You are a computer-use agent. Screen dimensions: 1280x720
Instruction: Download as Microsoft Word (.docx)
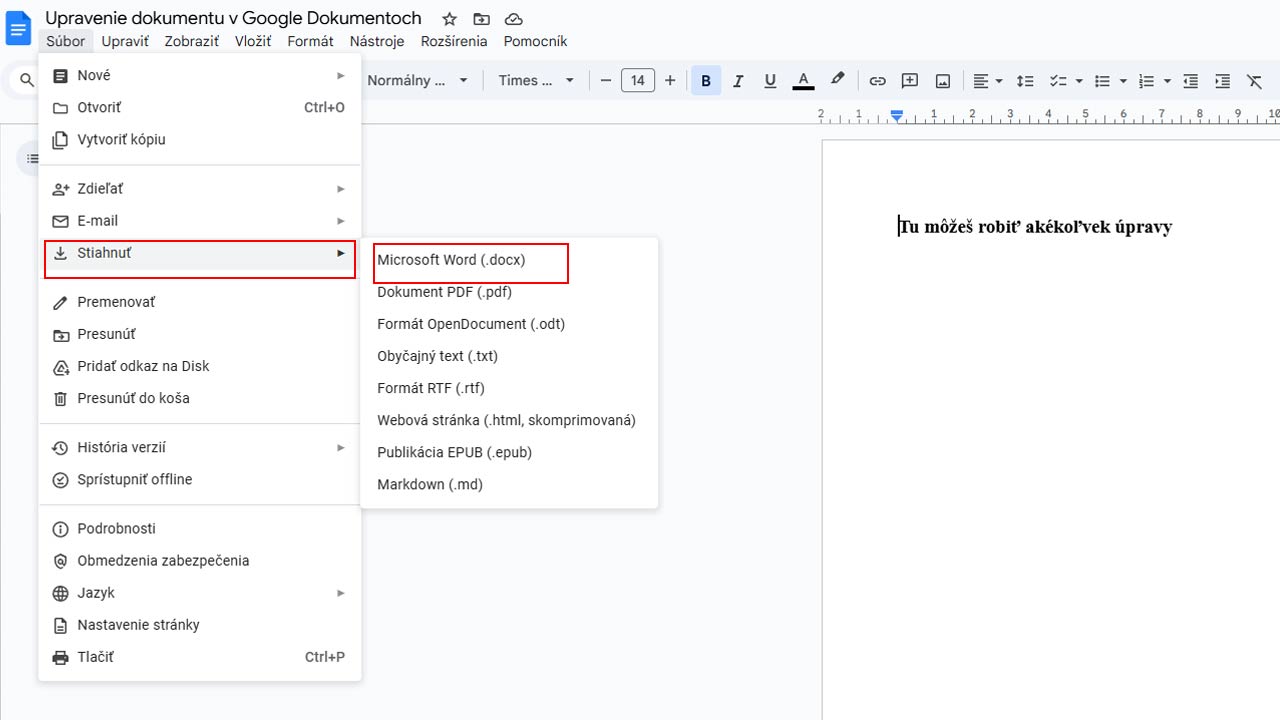click(x=509, y=259)
